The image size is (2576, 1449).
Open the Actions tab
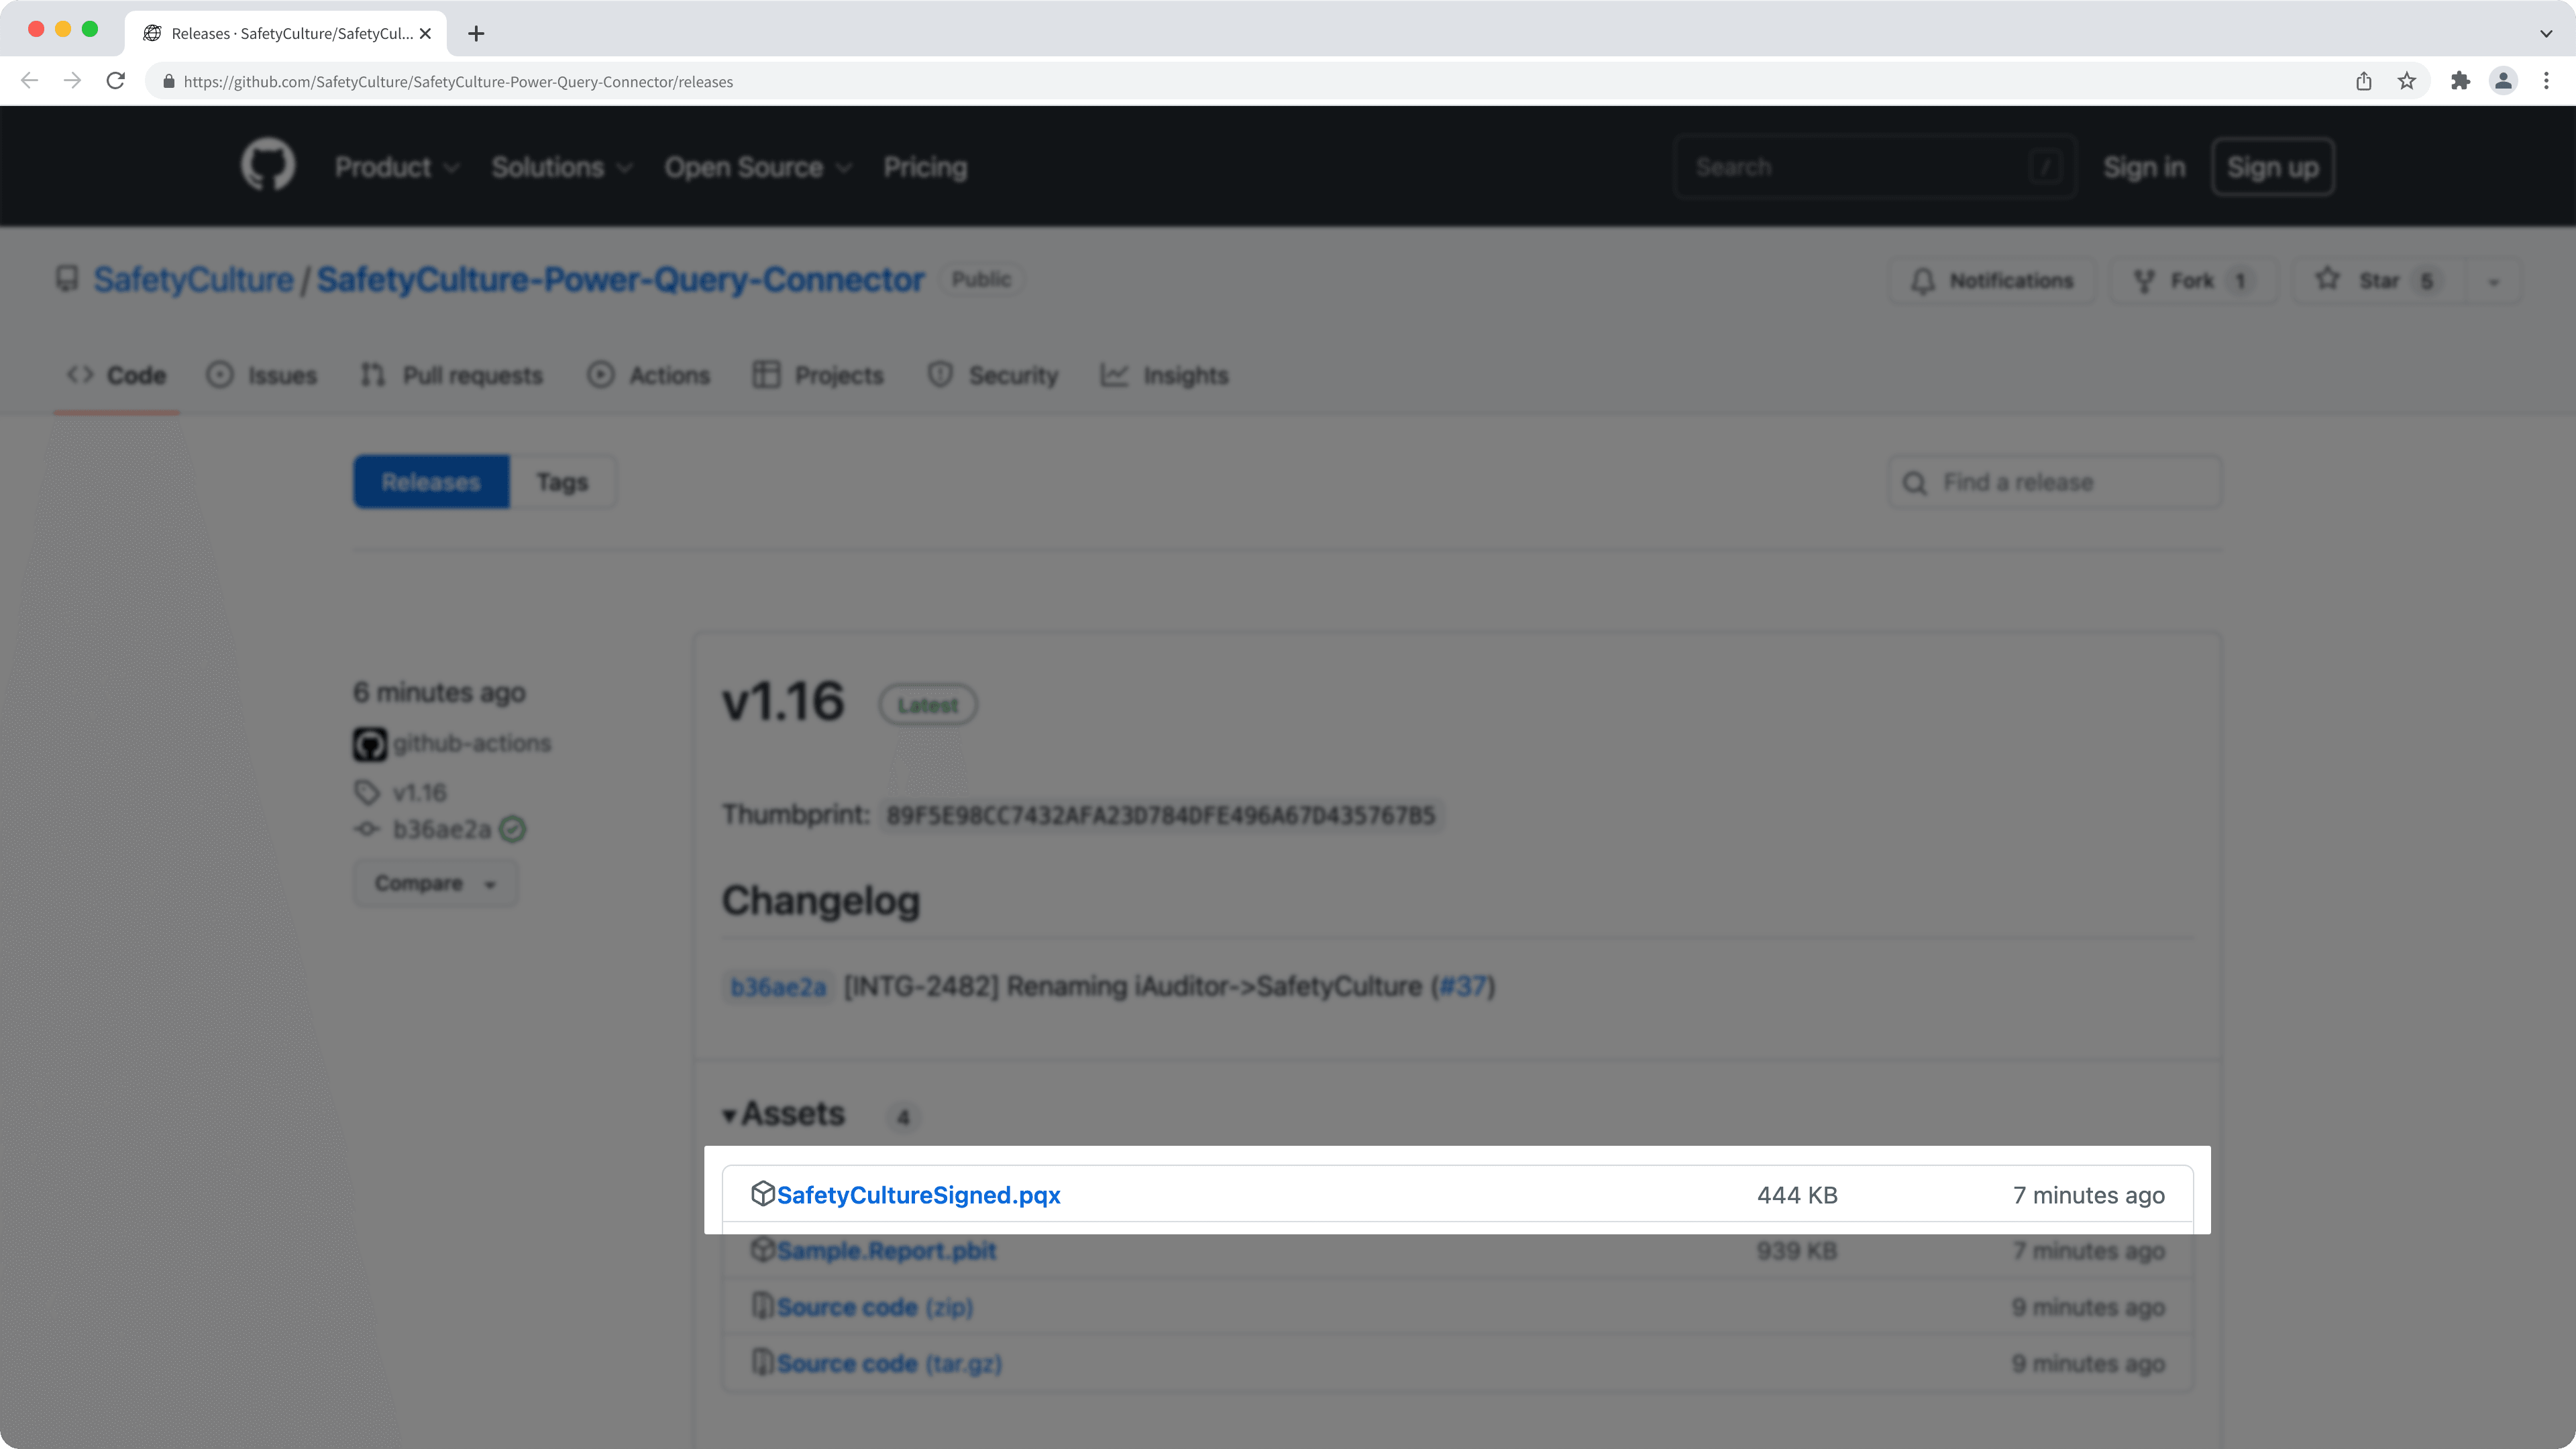pyautogui.click(x=648, y=375)
